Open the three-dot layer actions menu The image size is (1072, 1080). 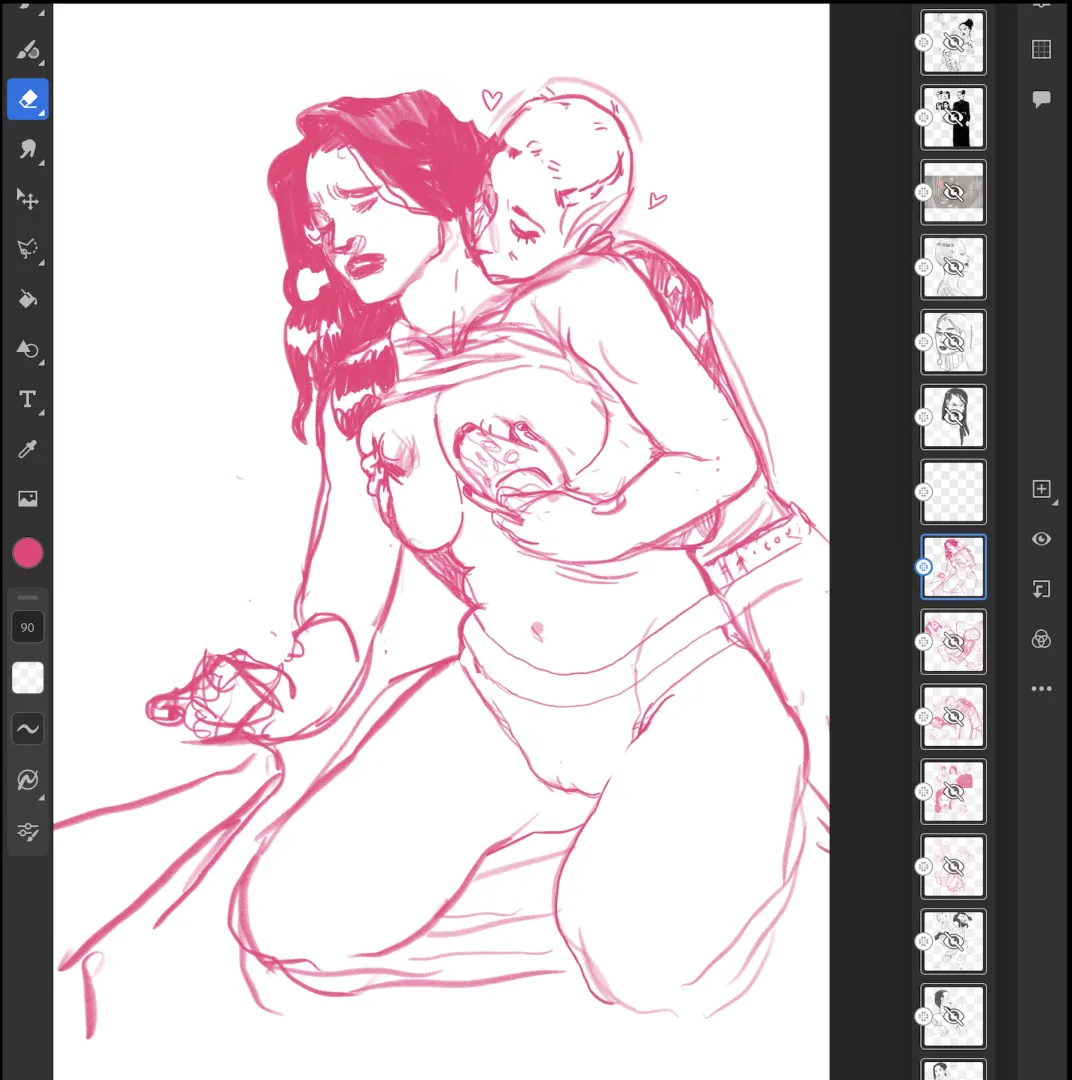1041,689
